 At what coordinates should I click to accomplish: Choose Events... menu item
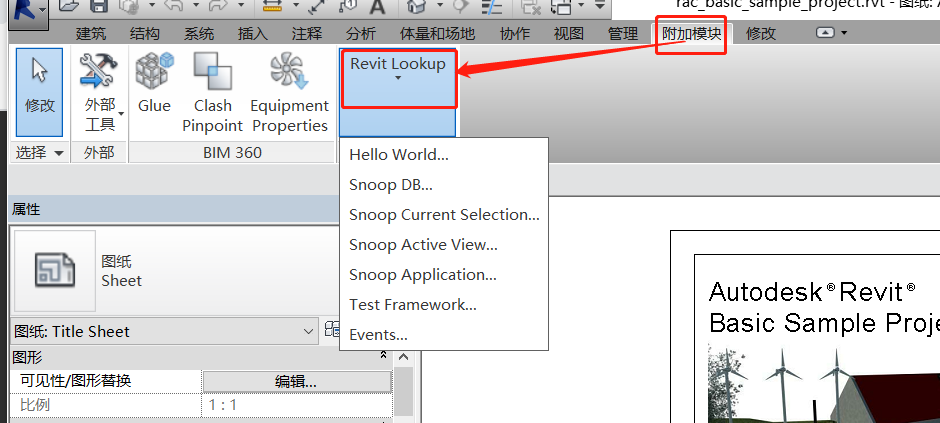(x=444, y=334)
